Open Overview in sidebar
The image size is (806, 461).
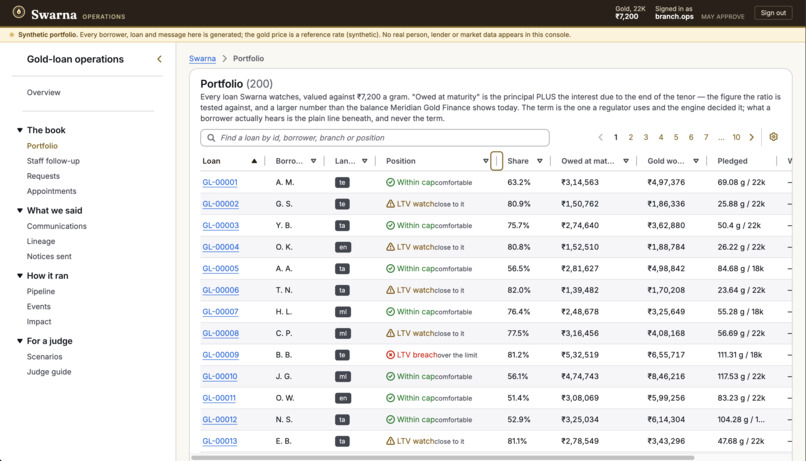point(44,93)
